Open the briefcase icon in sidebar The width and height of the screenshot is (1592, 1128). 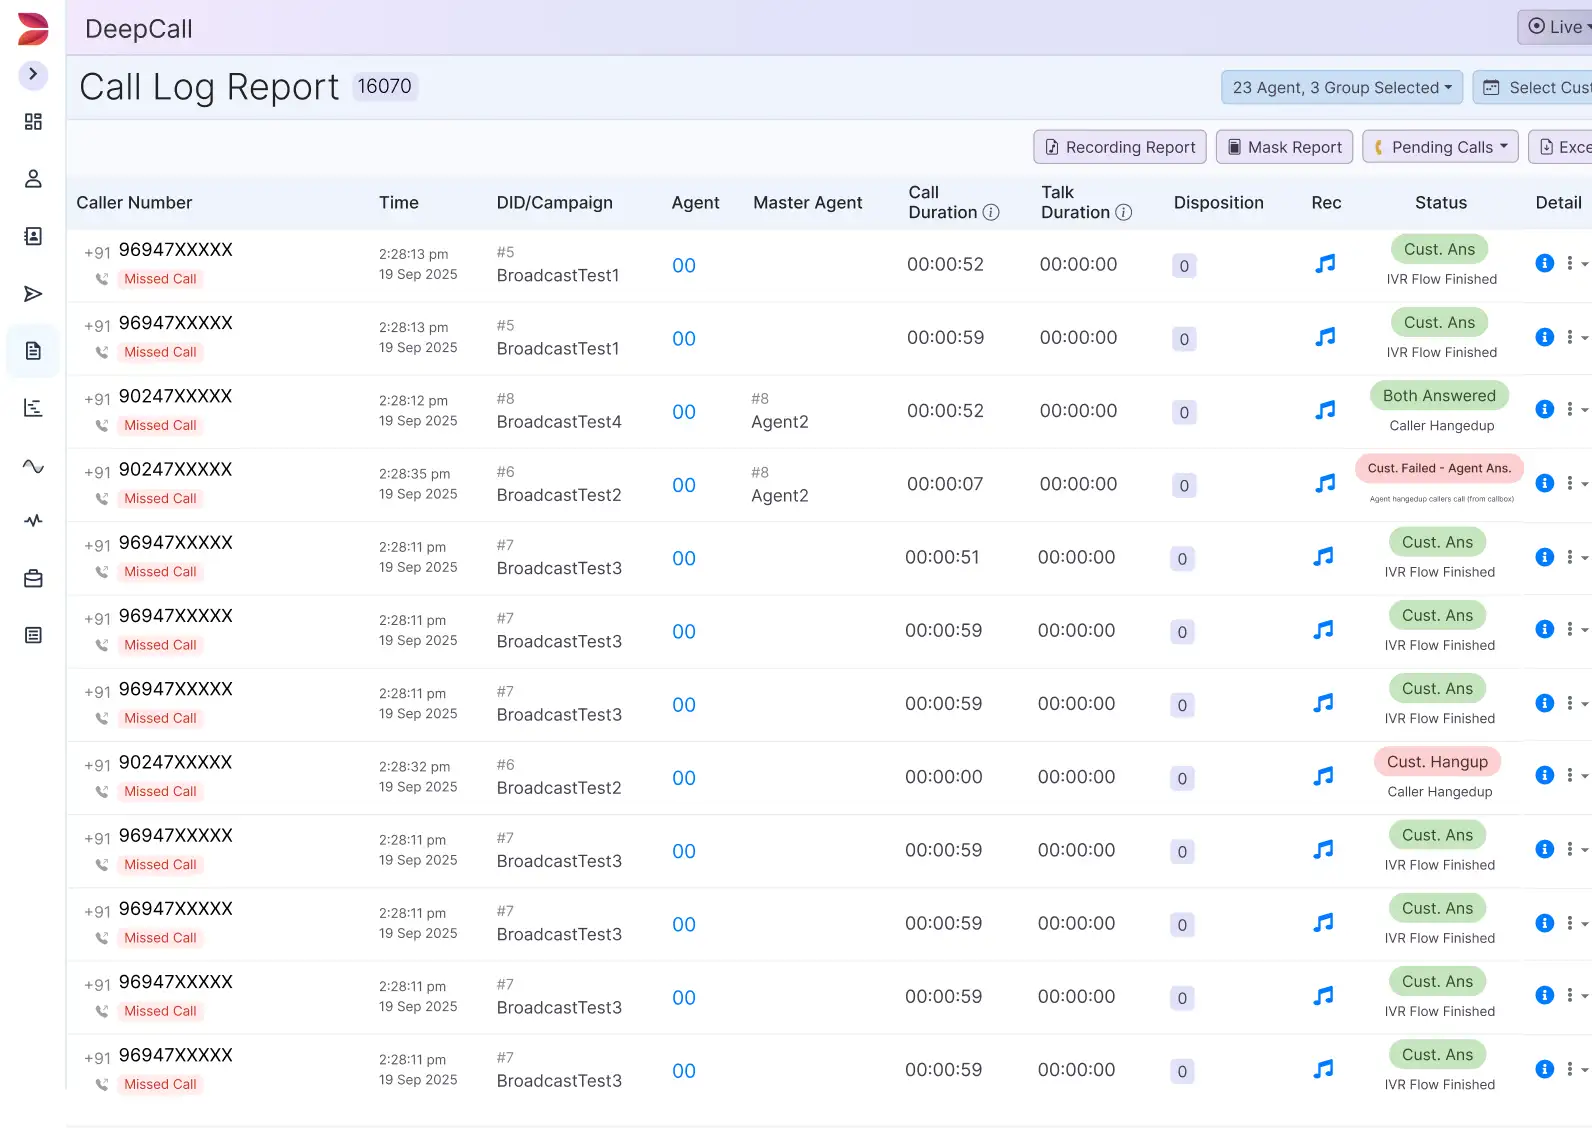[x=33, y=579]
